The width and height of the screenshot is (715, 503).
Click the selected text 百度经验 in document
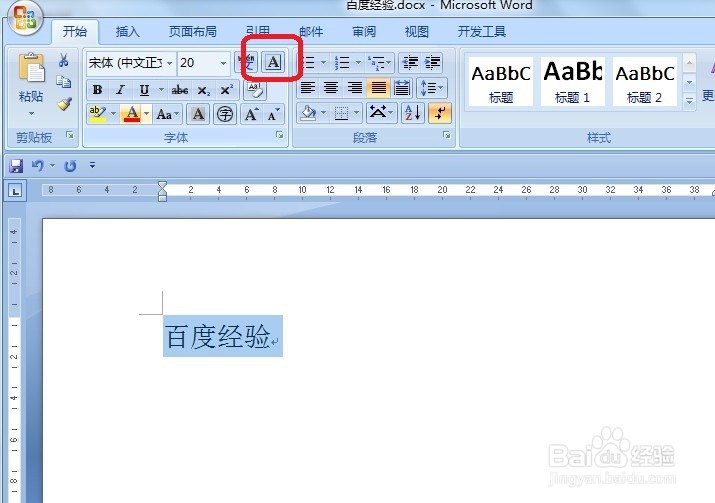(x=218, y=337)
